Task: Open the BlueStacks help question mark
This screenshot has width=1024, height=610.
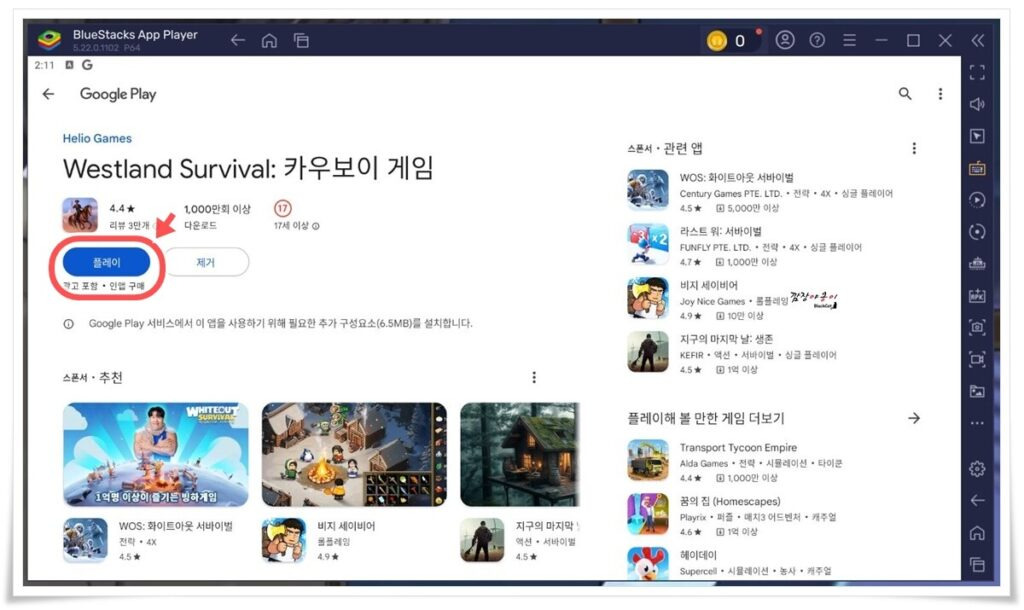Action: point(817,40)
